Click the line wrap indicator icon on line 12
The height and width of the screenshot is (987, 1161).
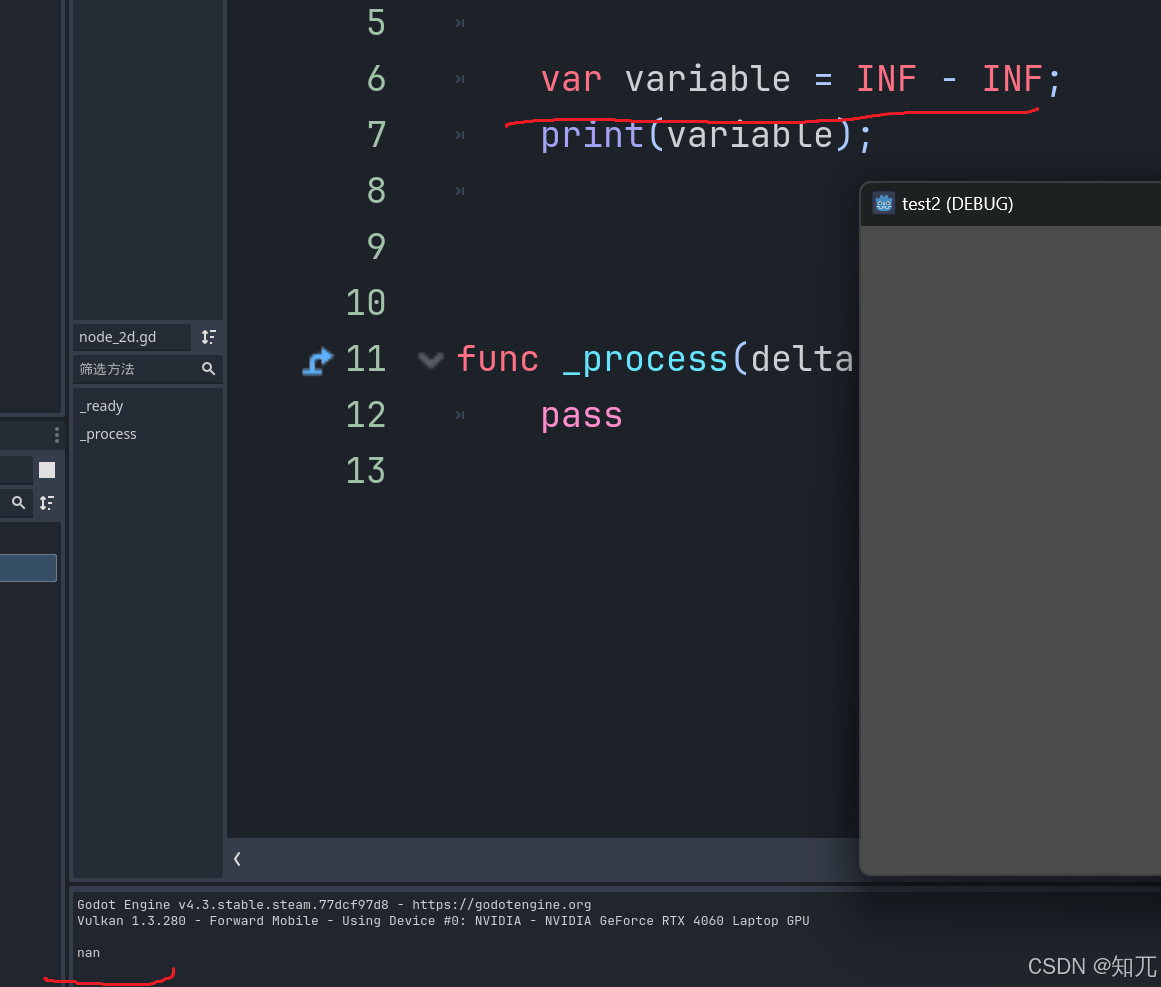click(459, 415)
